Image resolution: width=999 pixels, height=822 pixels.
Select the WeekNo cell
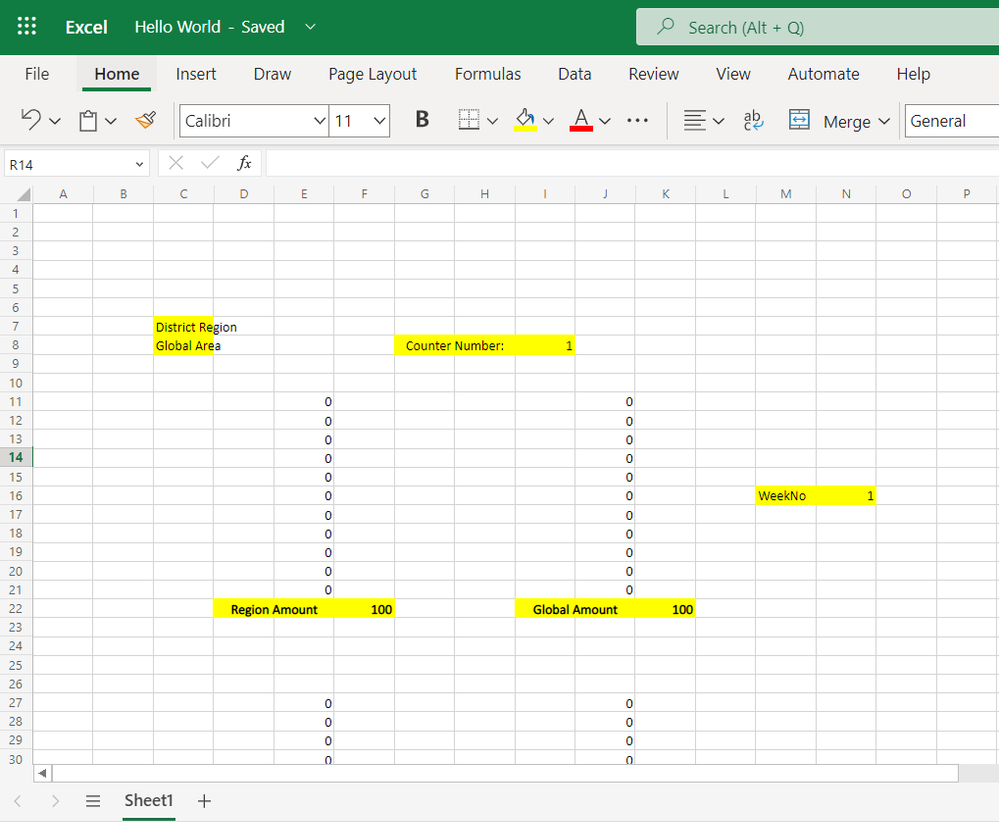point(786,496)
